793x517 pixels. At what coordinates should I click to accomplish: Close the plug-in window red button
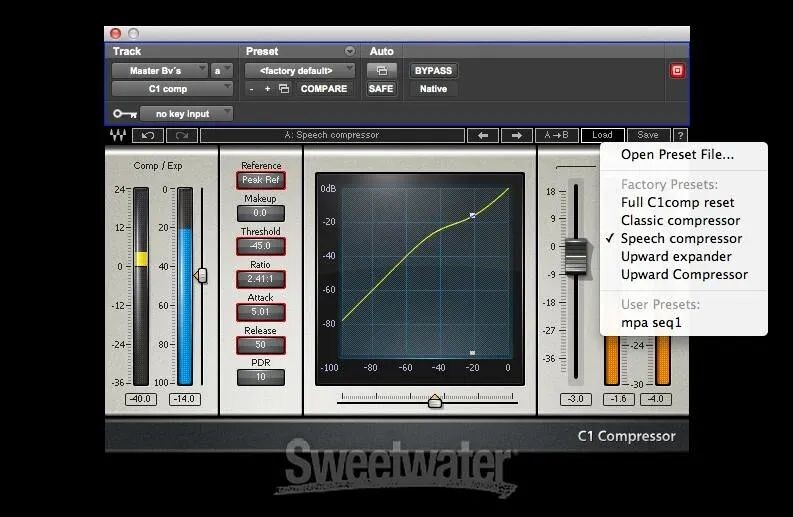point(115,33)
